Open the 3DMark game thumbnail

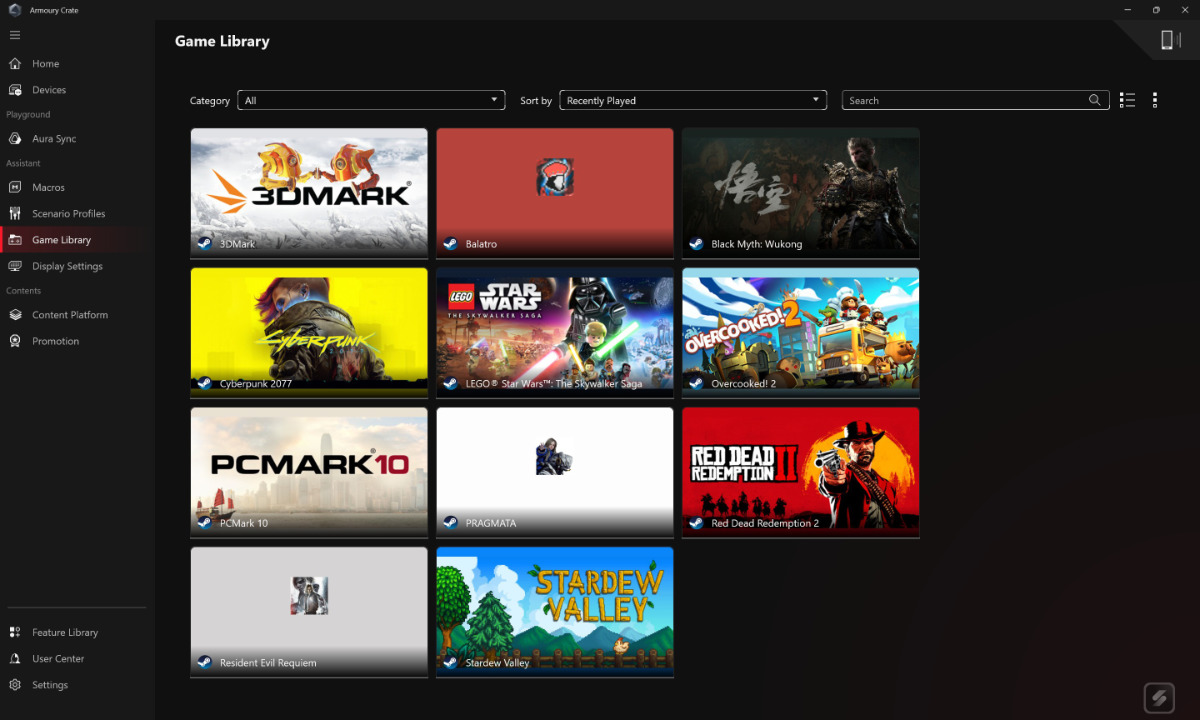point(309,193)
